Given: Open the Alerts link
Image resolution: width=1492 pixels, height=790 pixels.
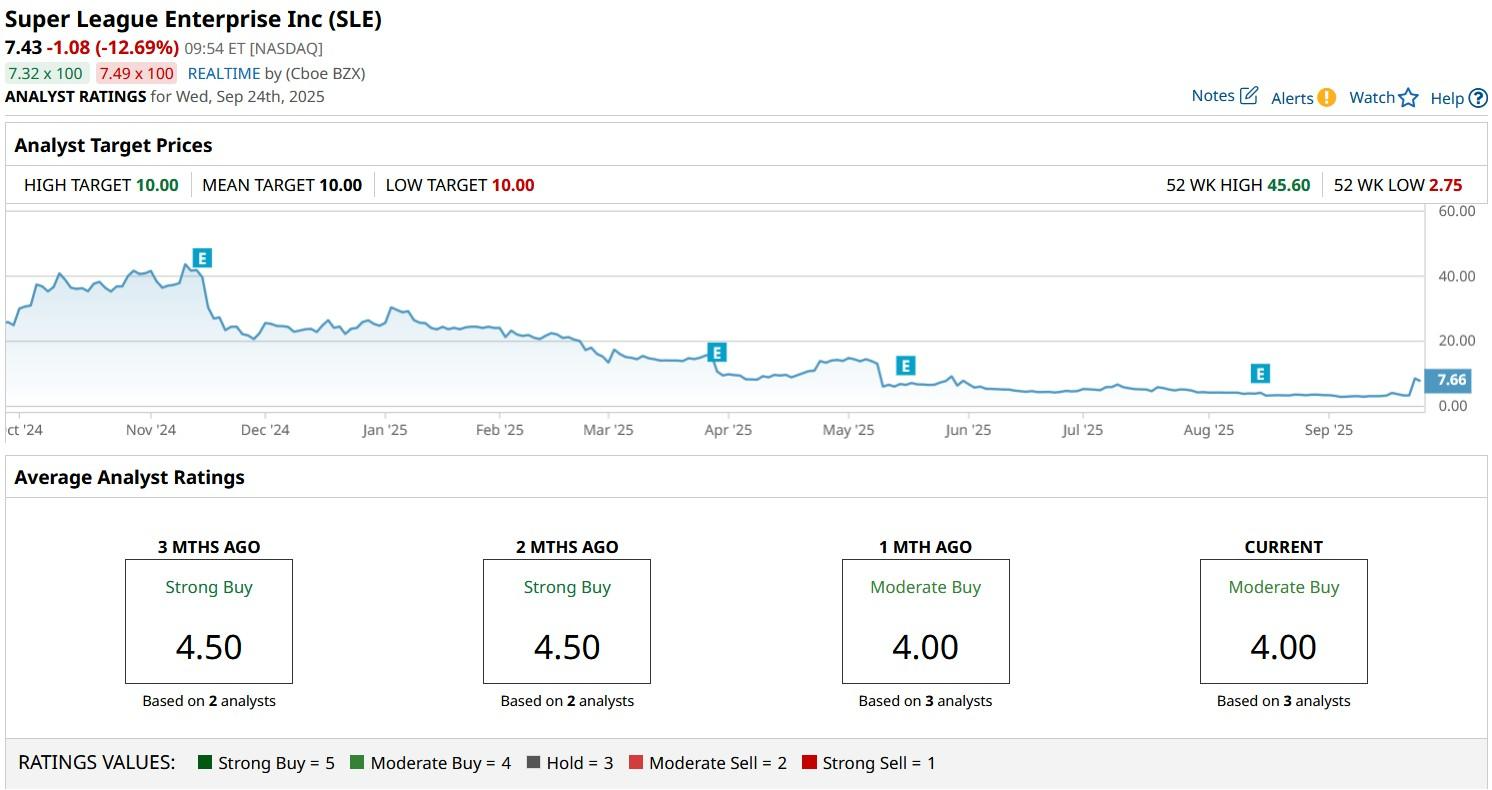Looking at the screenshot, I should pyautogui.click(x=1292, y=98).
